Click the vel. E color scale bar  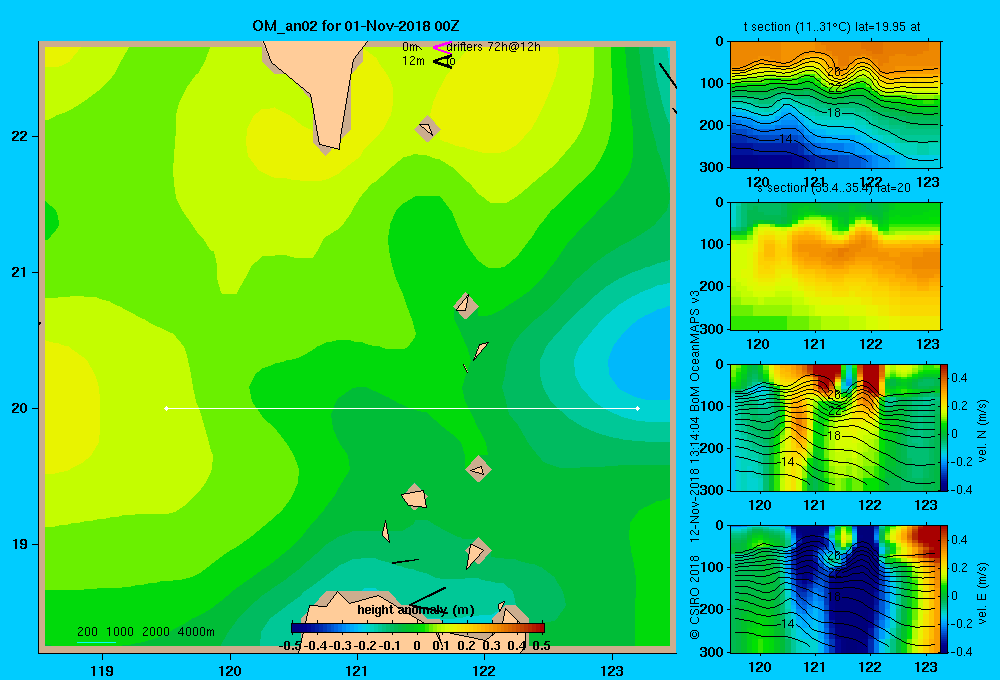coord(945,589)
